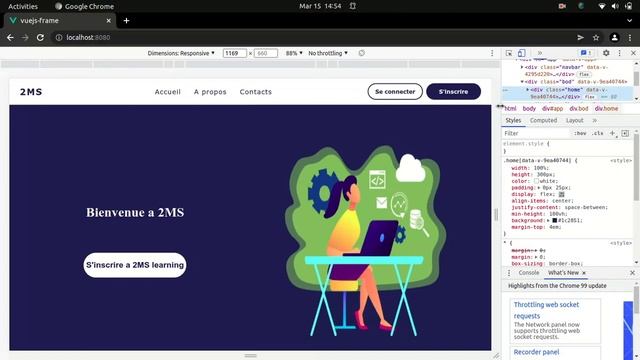
Task: Select div#app in the DOM breadcrumb
Action: click(x=552, y=109)
